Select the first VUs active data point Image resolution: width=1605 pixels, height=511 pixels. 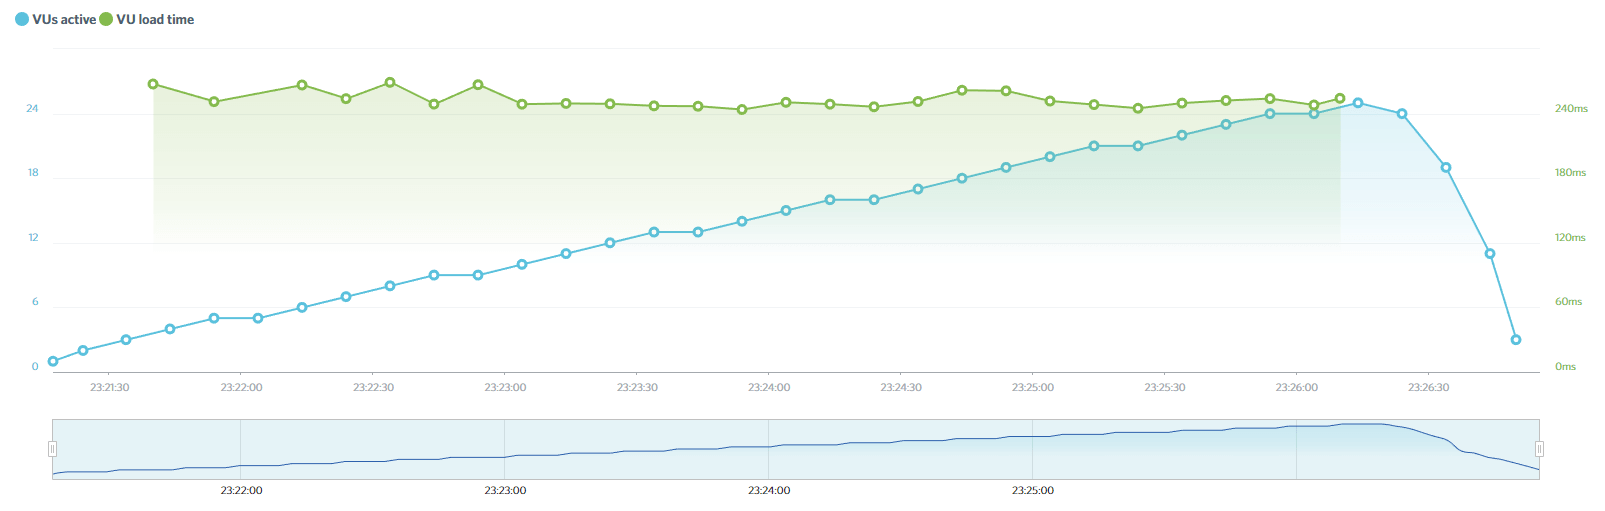(x=53, y=361)
